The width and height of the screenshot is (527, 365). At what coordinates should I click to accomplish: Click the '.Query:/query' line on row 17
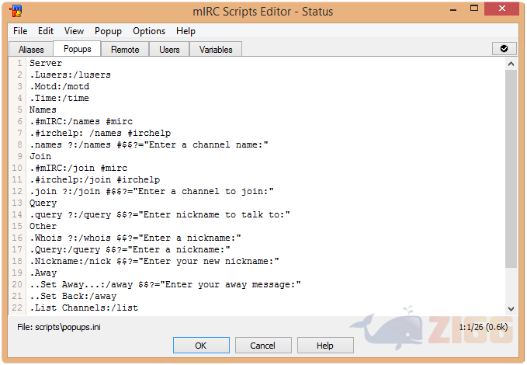click(x=130, y=250)
